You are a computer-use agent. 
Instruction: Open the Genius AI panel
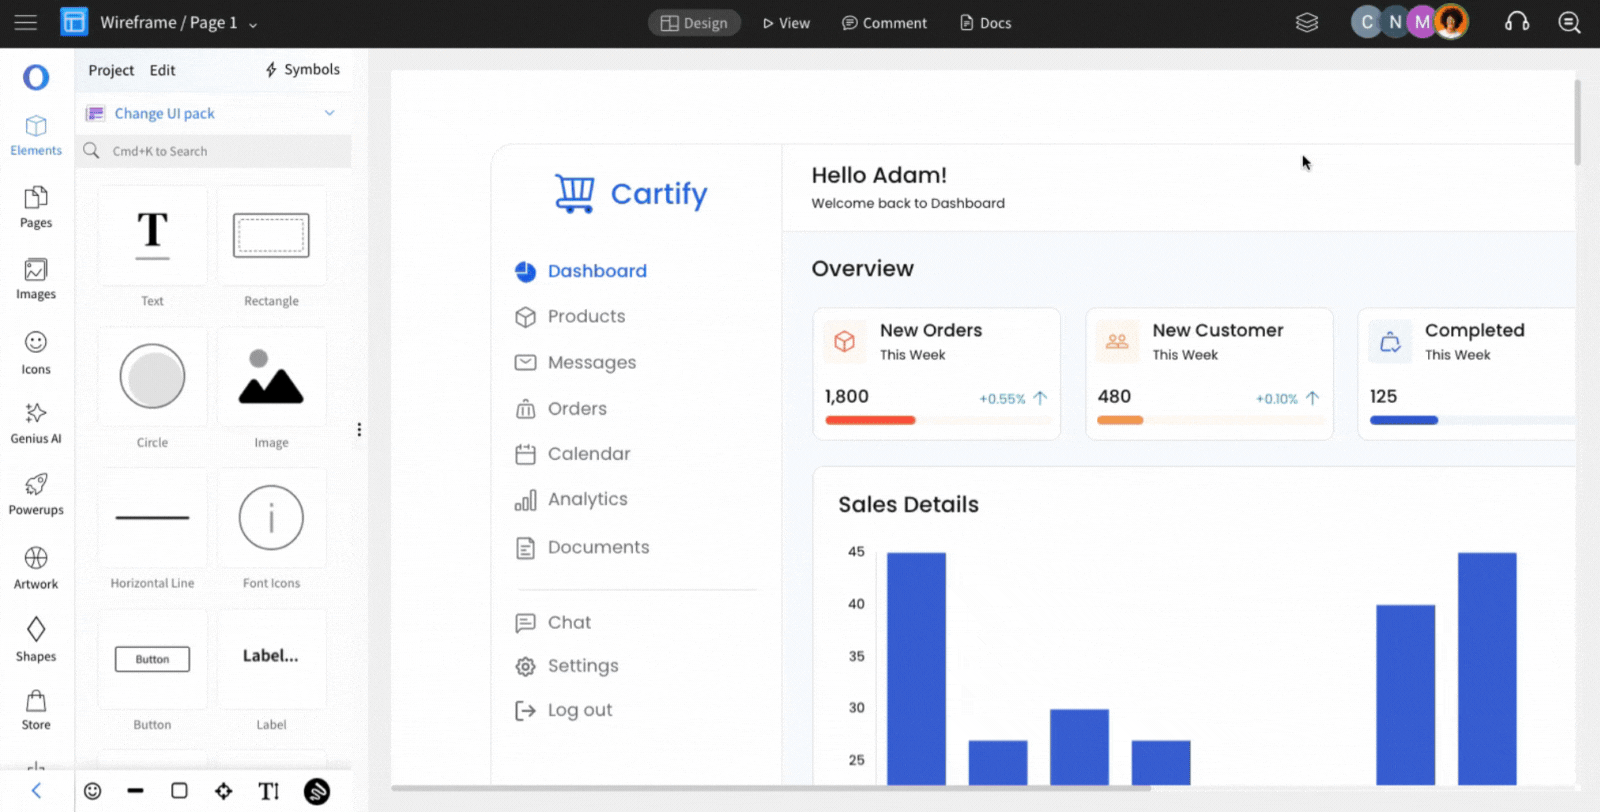coord(36,424)
